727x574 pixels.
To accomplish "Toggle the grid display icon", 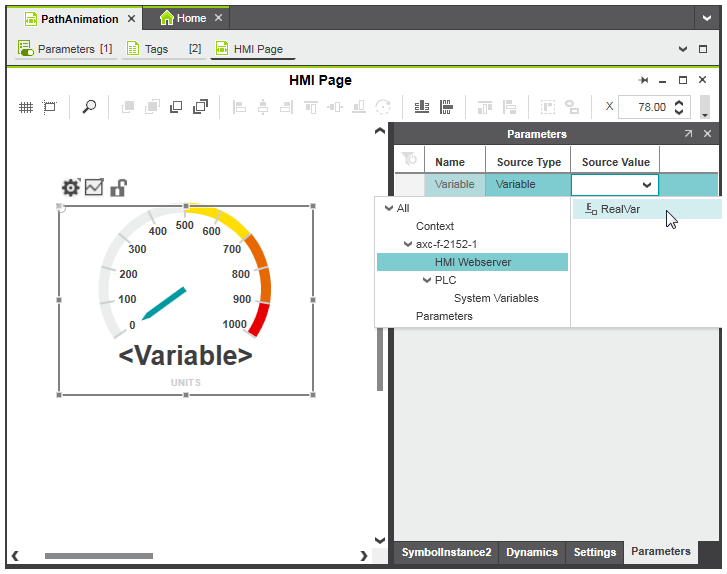I will [x=26, y=107].
